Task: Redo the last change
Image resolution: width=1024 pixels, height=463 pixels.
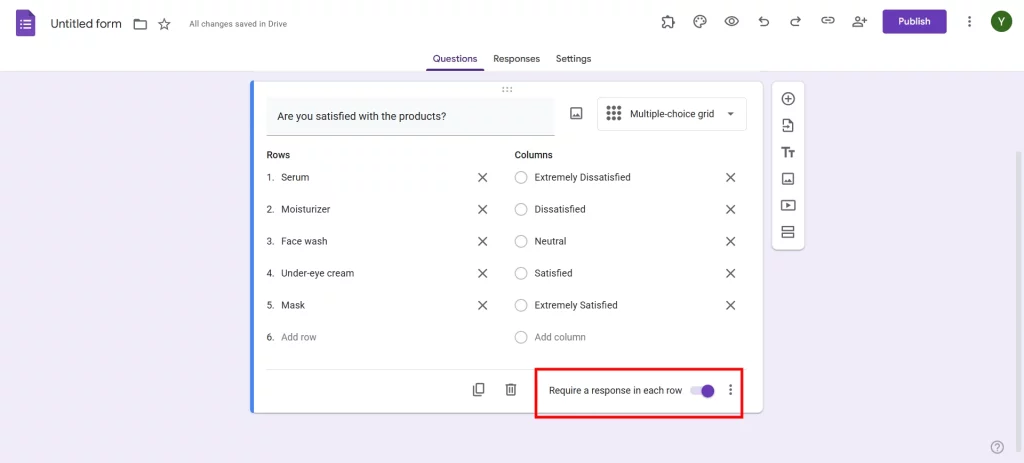Action: pos(795,22)
